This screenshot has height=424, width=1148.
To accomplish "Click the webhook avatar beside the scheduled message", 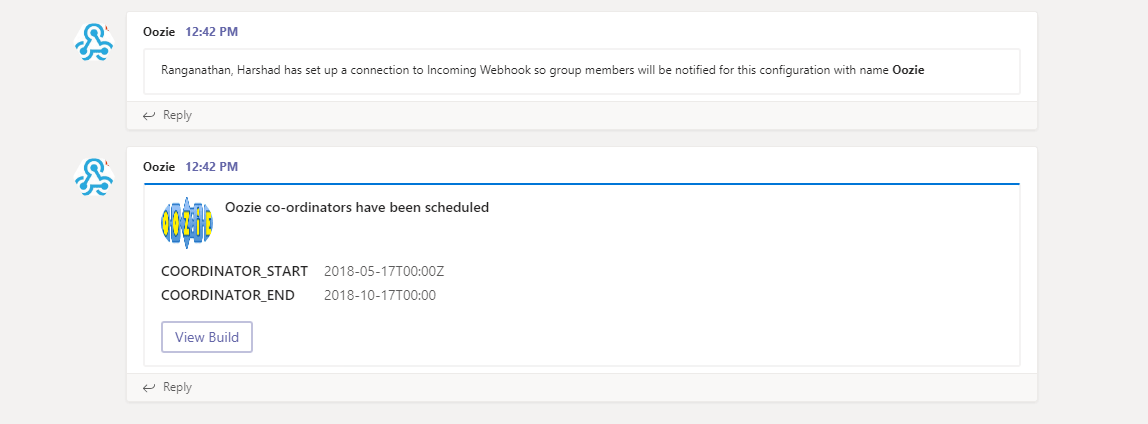I will 94,177.
